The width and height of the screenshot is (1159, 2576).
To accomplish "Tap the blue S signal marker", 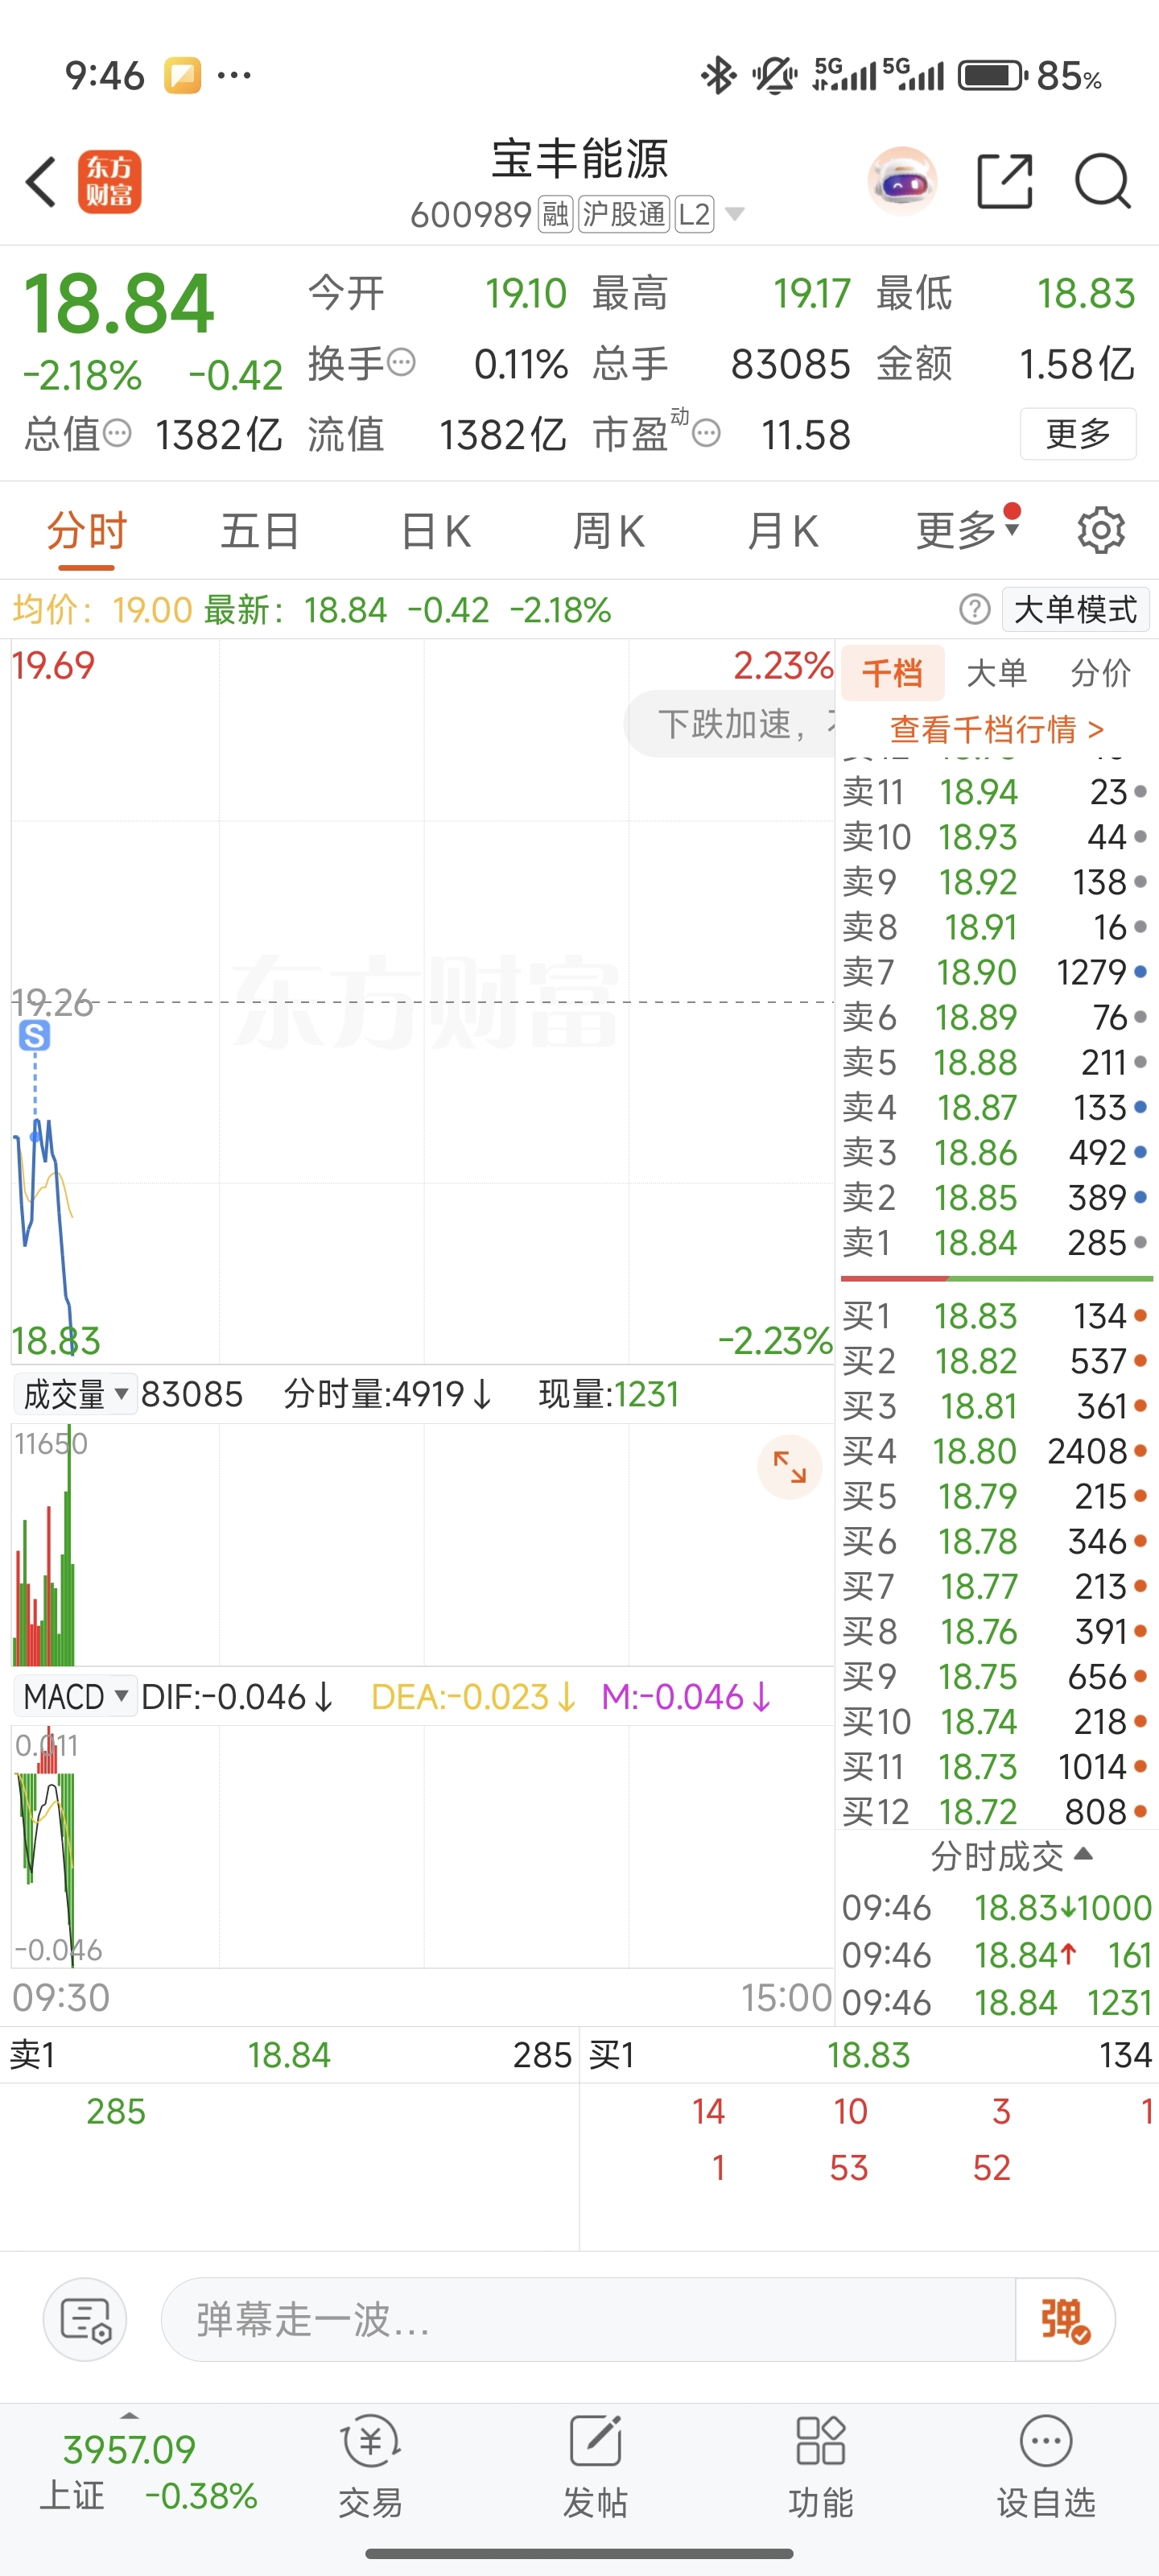I will coord(34,1036).
